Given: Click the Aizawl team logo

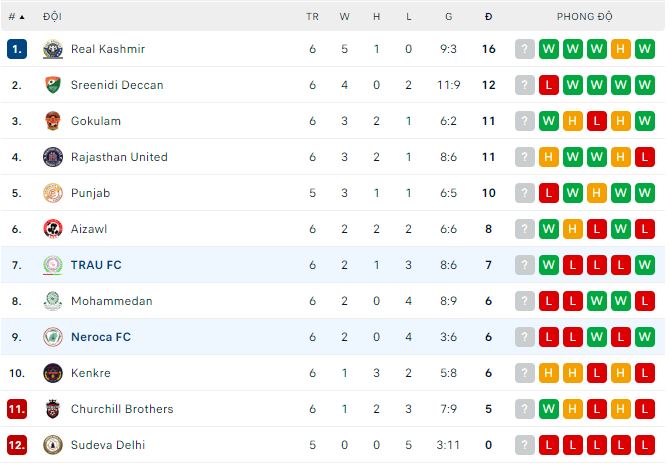Looking at the screenshot, I should click(53, 229).
